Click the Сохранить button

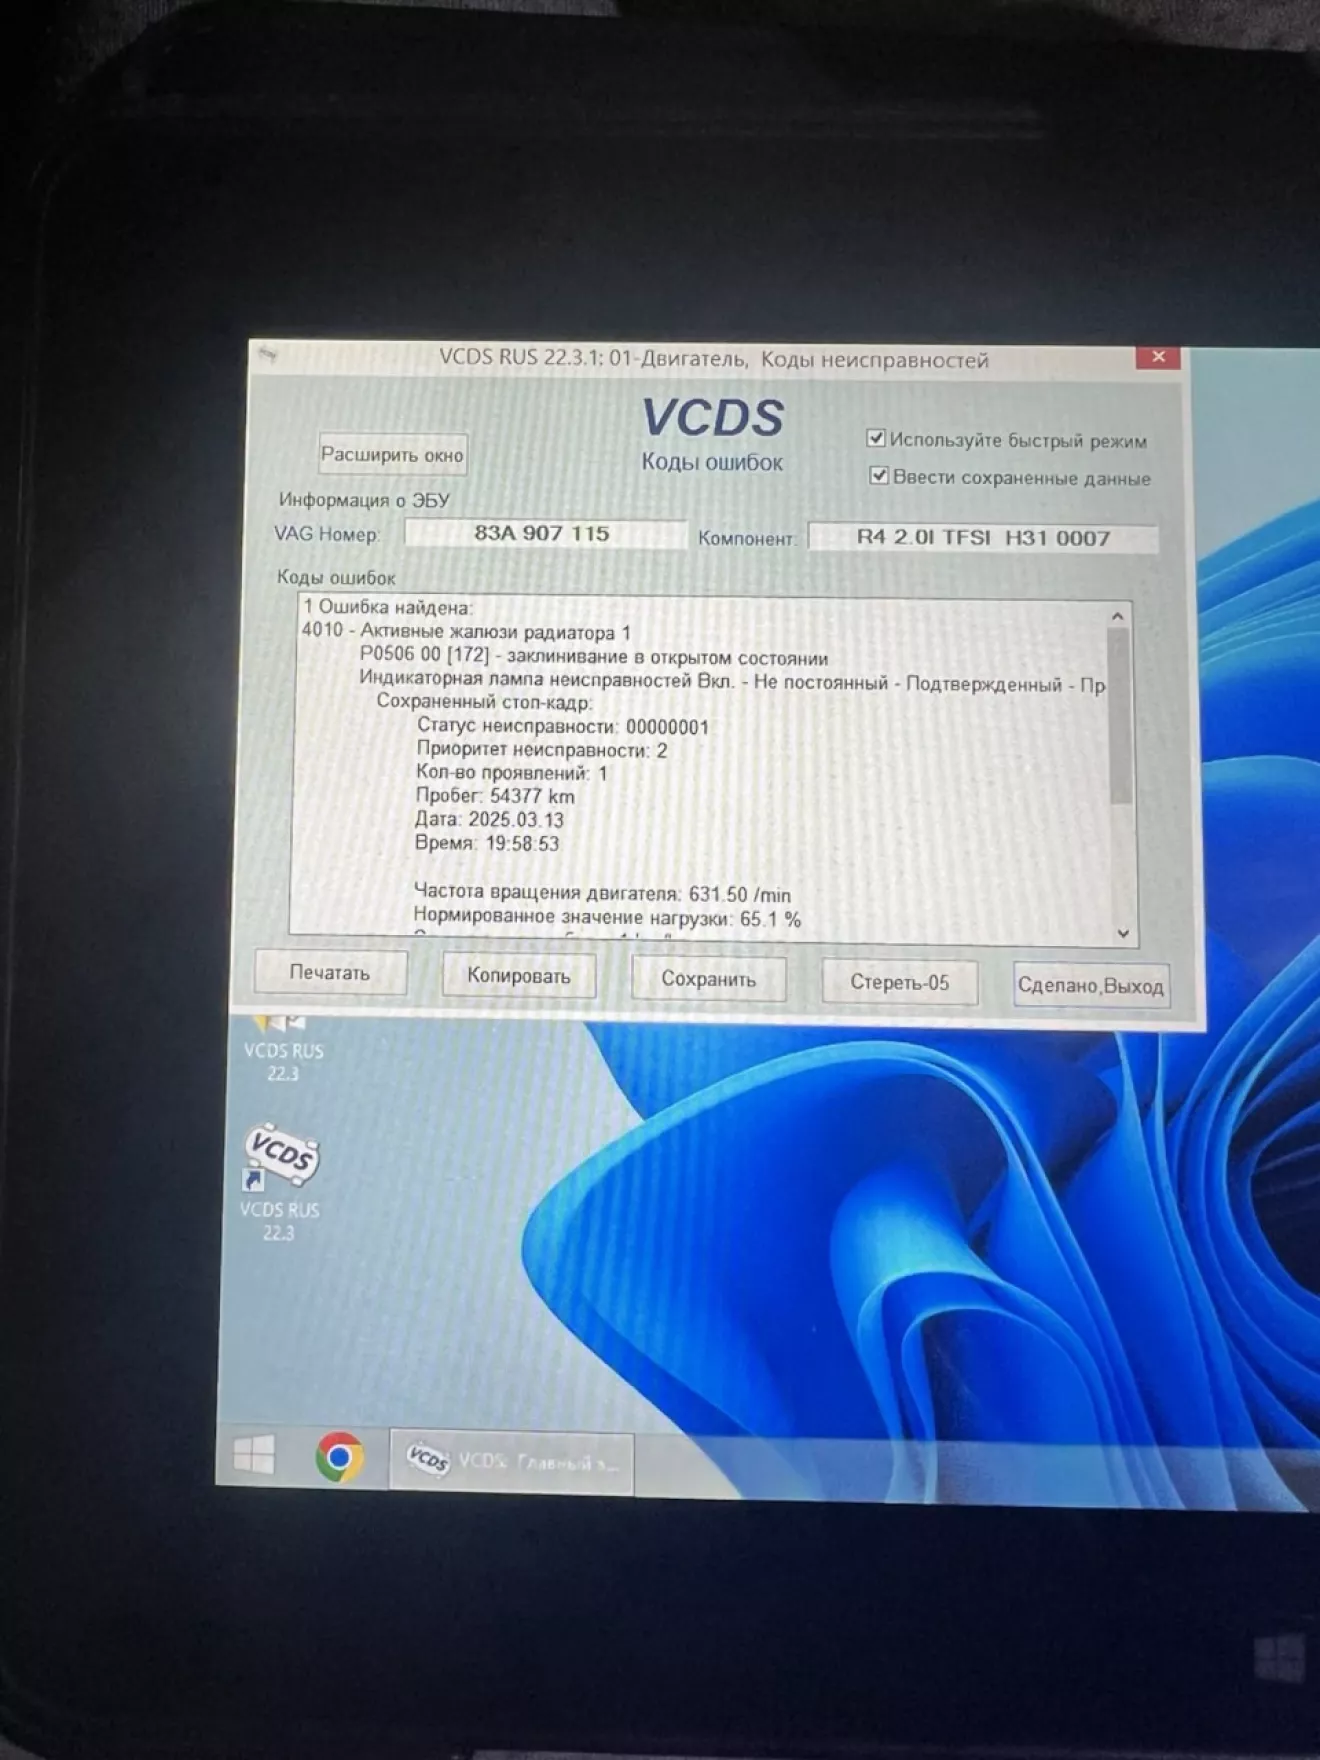coord(708,979)
